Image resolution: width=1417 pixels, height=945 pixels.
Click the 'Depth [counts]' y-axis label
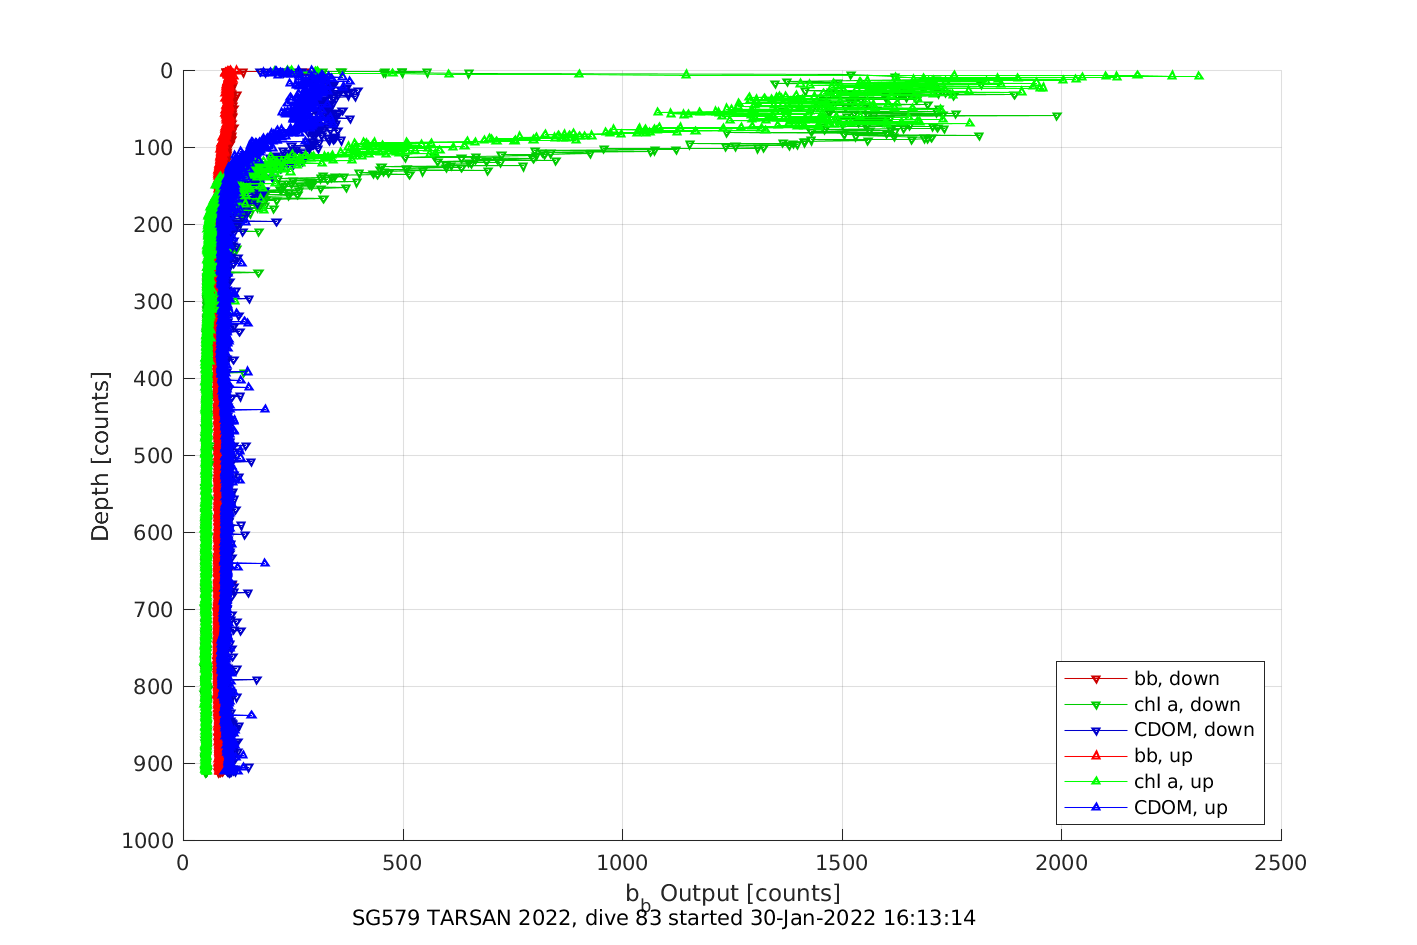[100, 456]
